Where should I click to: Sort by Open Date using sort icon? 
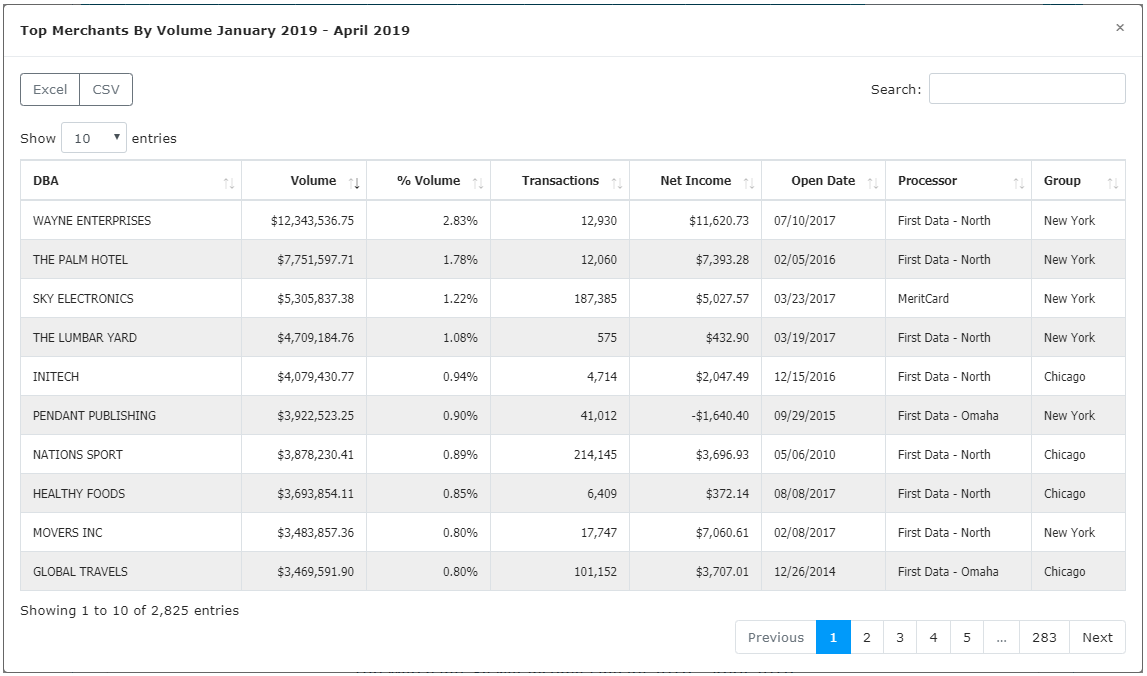tap(873, 183)
